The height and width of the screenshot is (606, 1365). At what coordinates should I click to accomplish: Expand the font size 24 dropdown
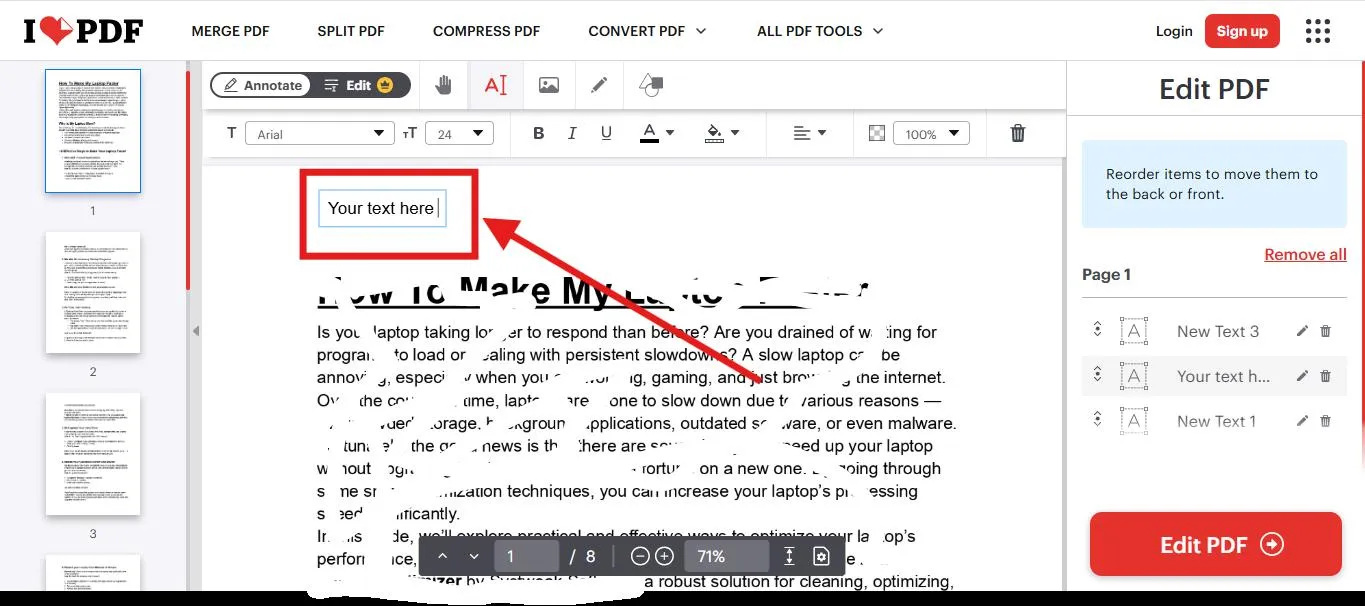(x=460, y=134)
